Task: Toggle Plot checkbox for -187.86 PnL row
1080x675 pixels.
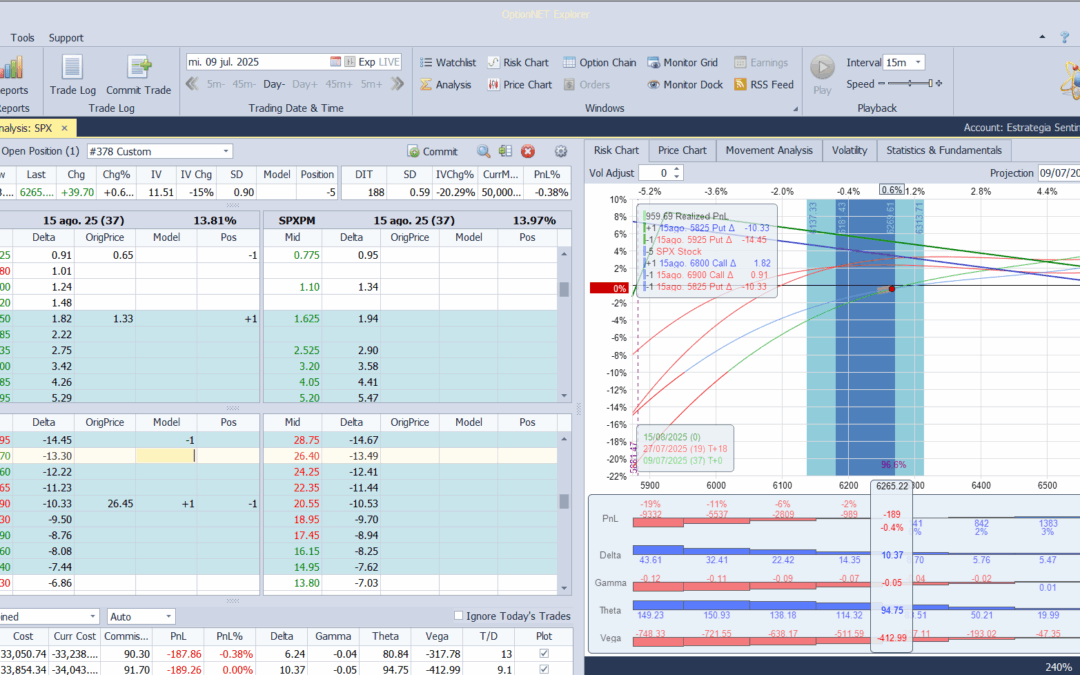Action: pos(544,654)
